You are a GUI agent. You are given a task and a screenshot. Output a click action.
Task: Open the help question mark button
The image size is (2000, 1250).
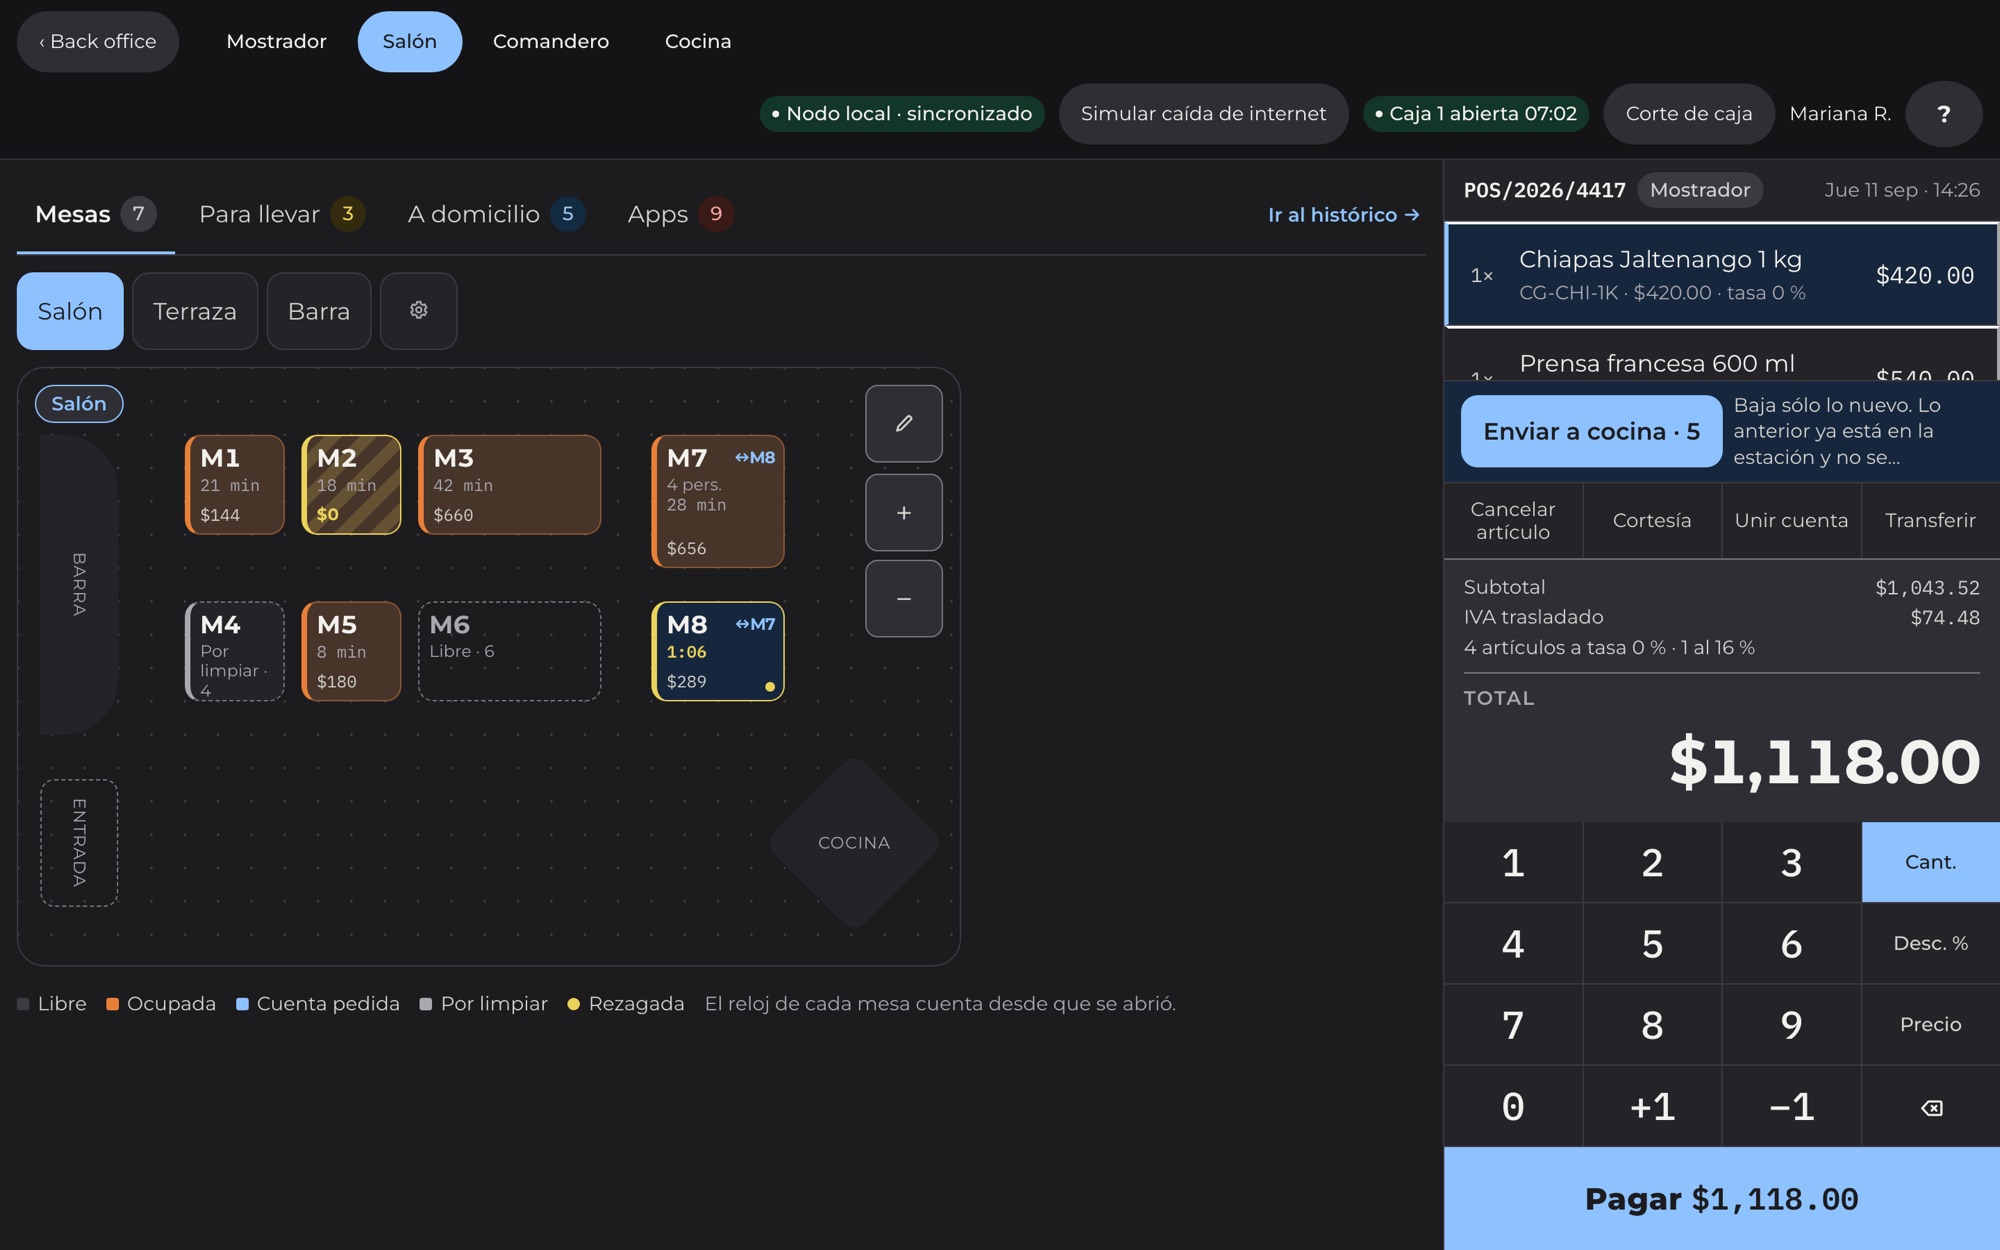click(x=1943, y=114)
